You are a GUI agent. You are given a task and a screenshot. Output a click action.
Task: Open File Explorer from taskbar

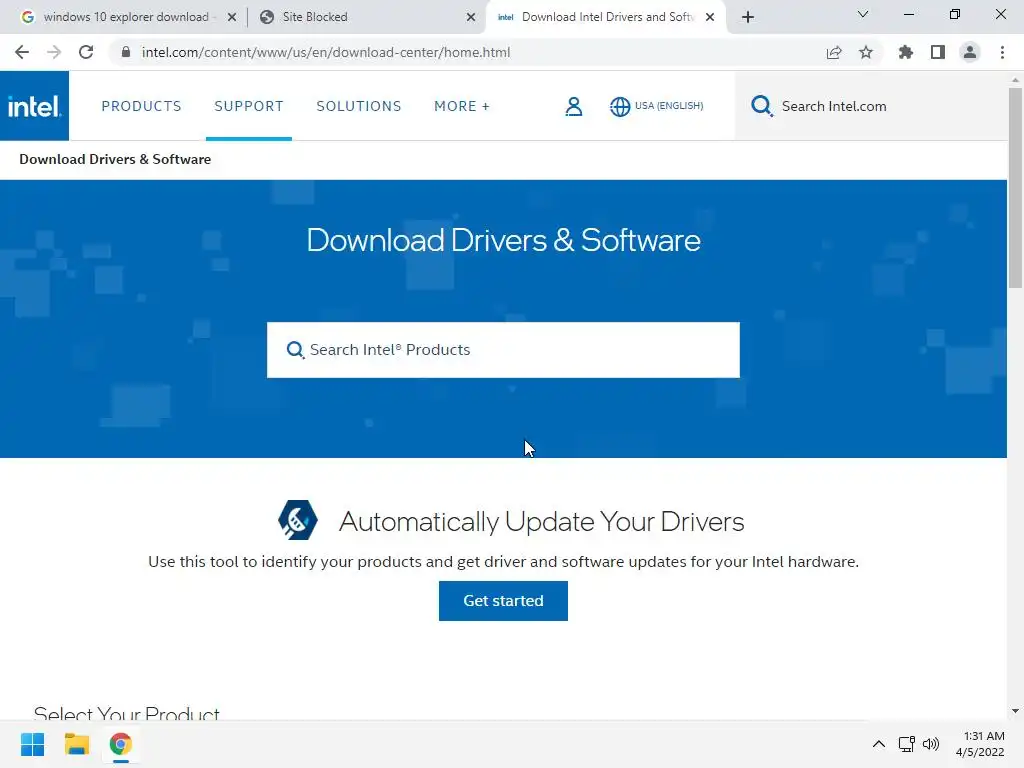point(76,744)
